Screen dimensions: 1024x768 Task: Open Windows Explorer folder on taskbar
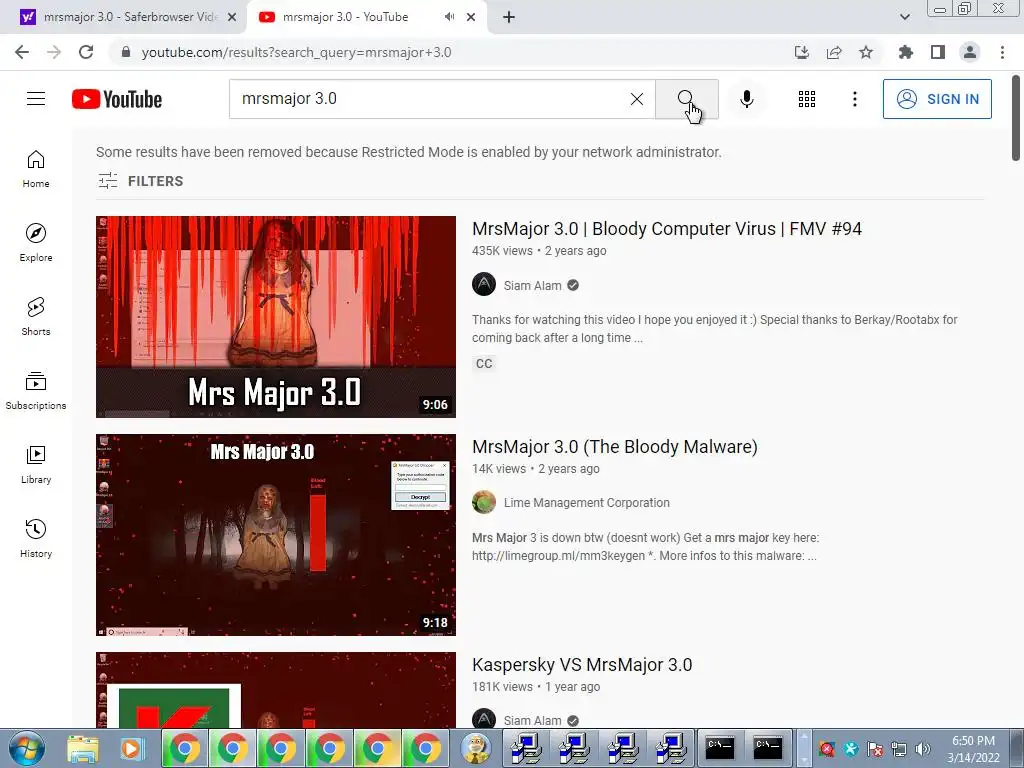pos(83,748)
